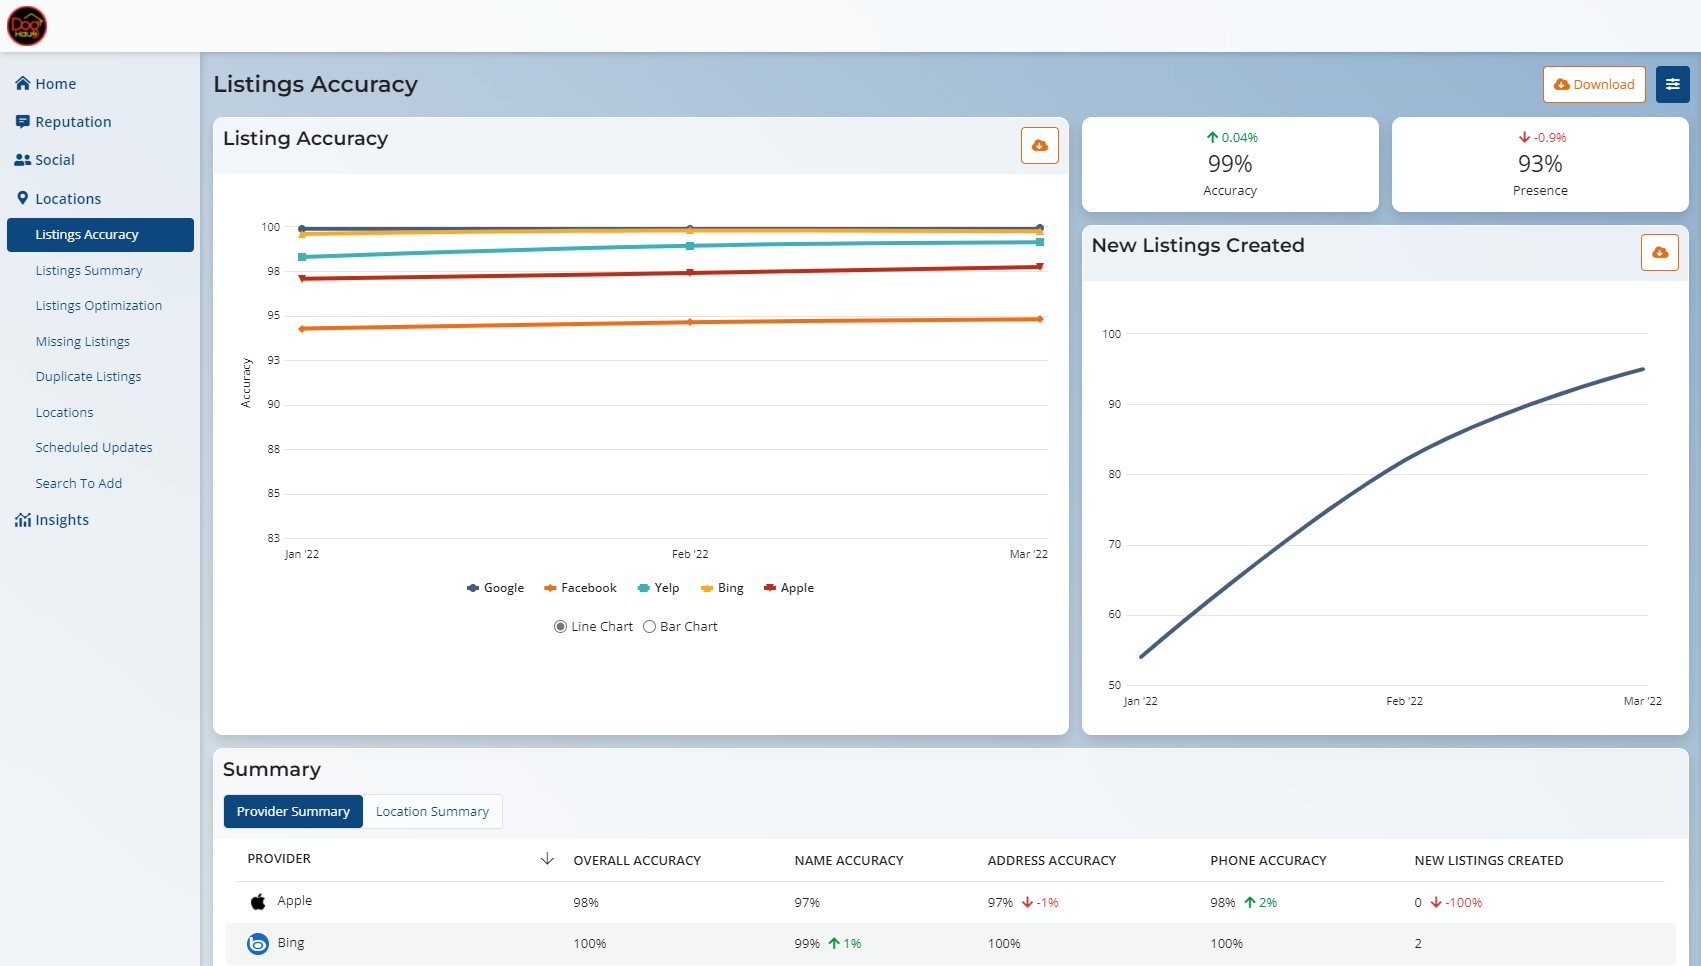Screen dimensions: 1701x966
Task: Select the Bar Chart radio button
Action: [649, 627]
